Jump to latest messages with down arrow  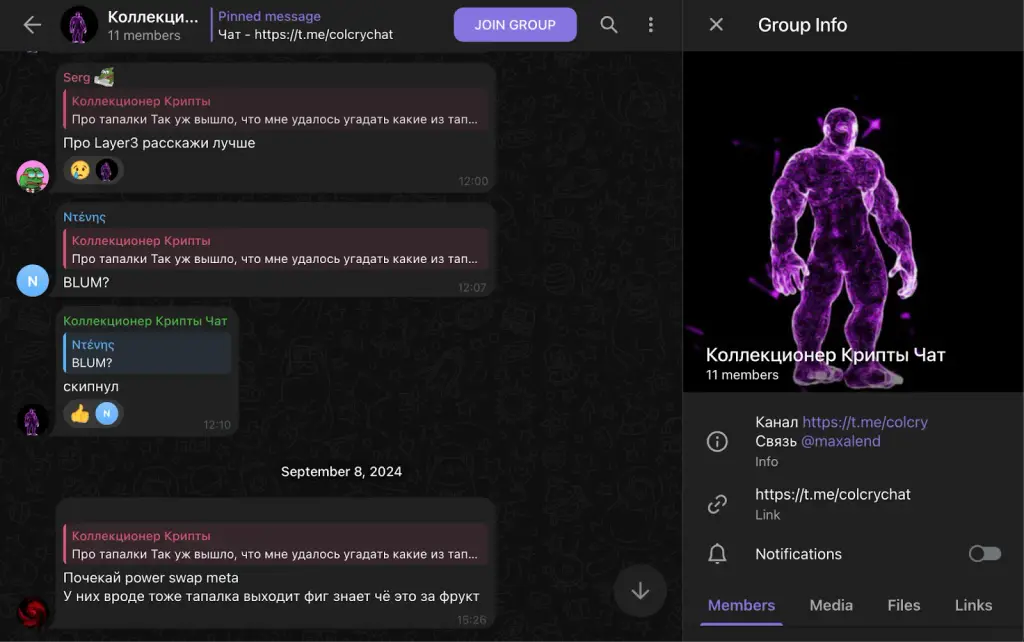(640, 590)
